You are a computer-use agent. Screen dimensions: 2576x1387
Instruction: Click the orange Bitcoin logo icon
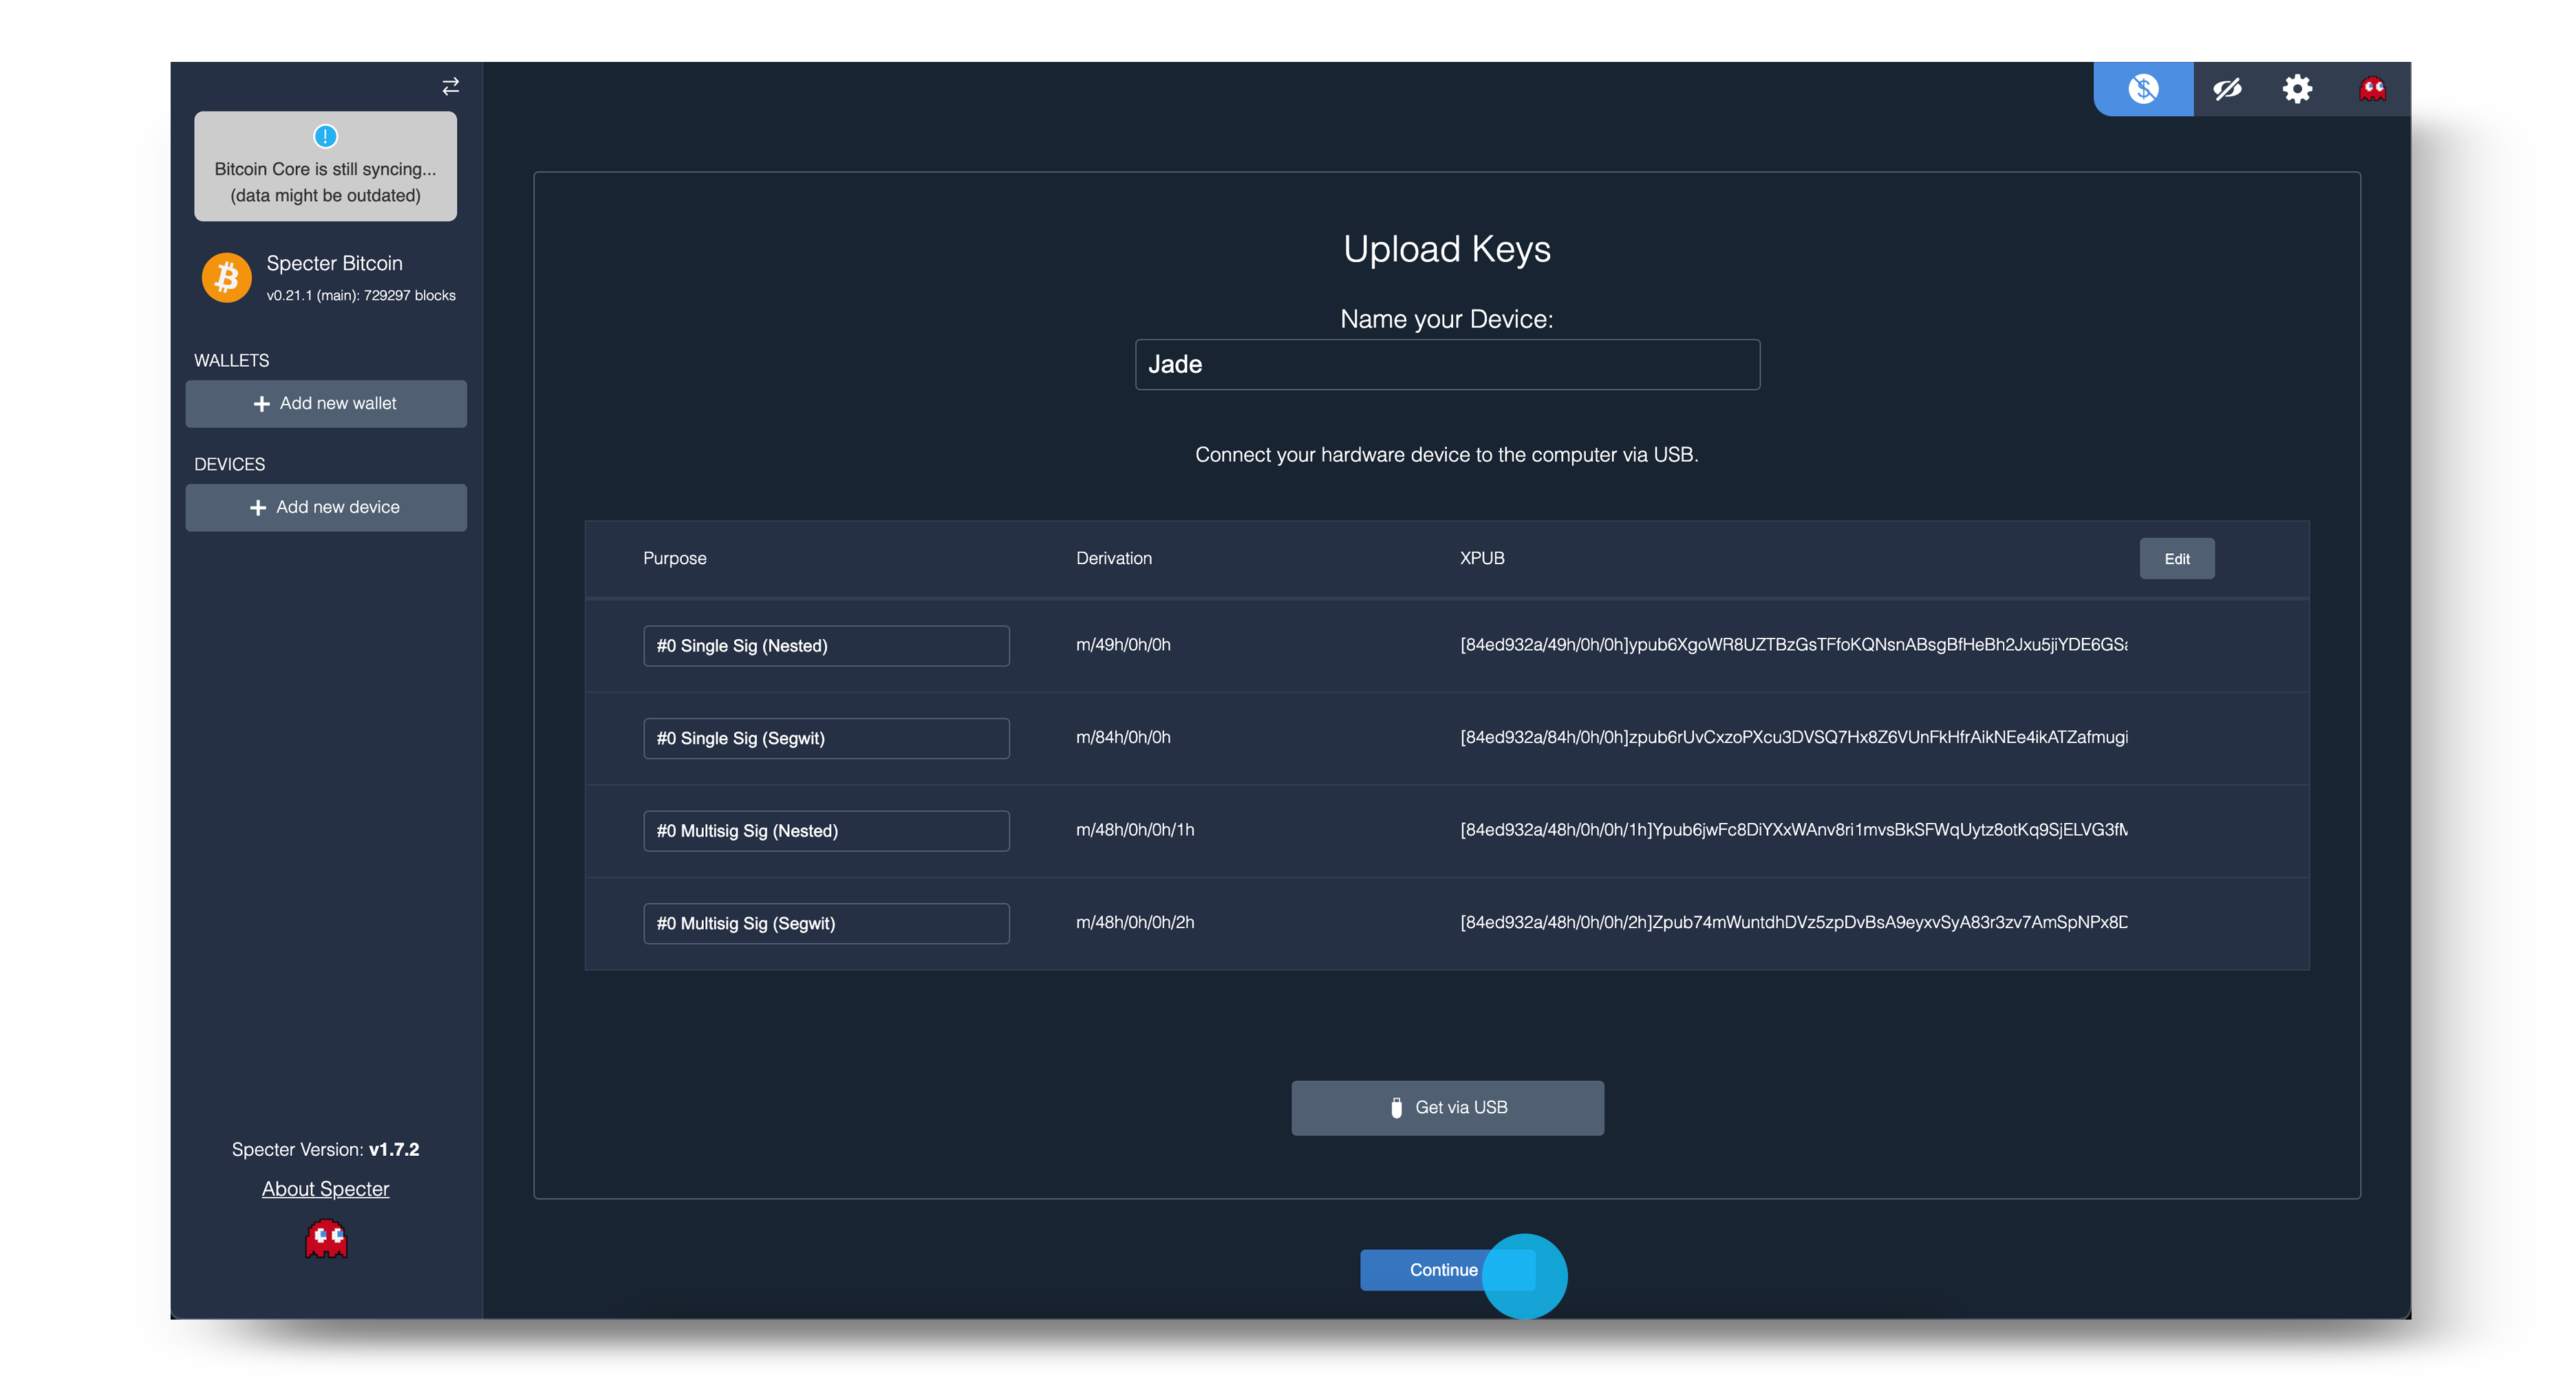point(227,277)
